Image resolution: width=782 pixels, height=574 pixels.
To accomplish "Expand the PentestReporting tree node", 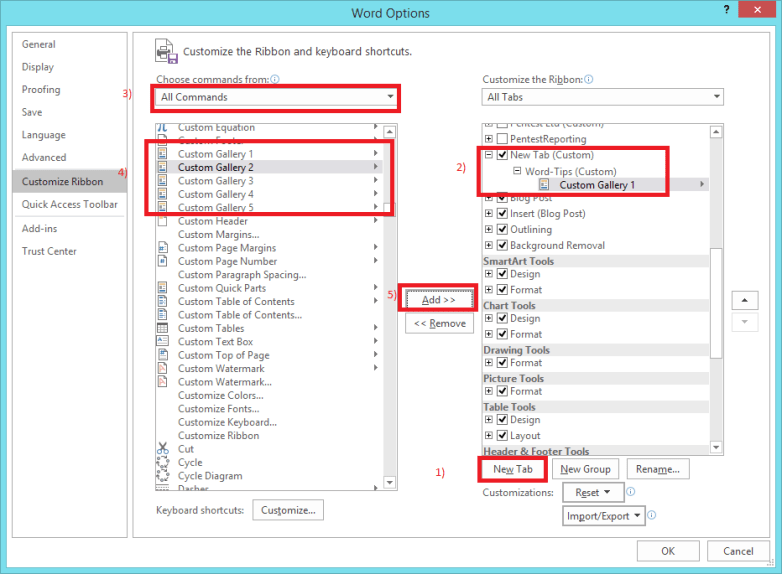I will (489, 138).
